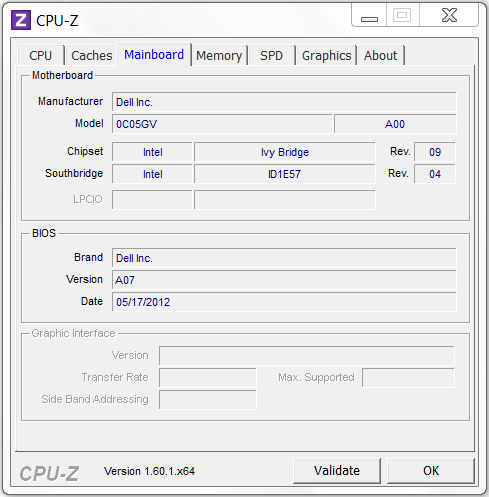Click the empty Side Band Addressing field
Screen dimensions: 489x497
(208, 399)
